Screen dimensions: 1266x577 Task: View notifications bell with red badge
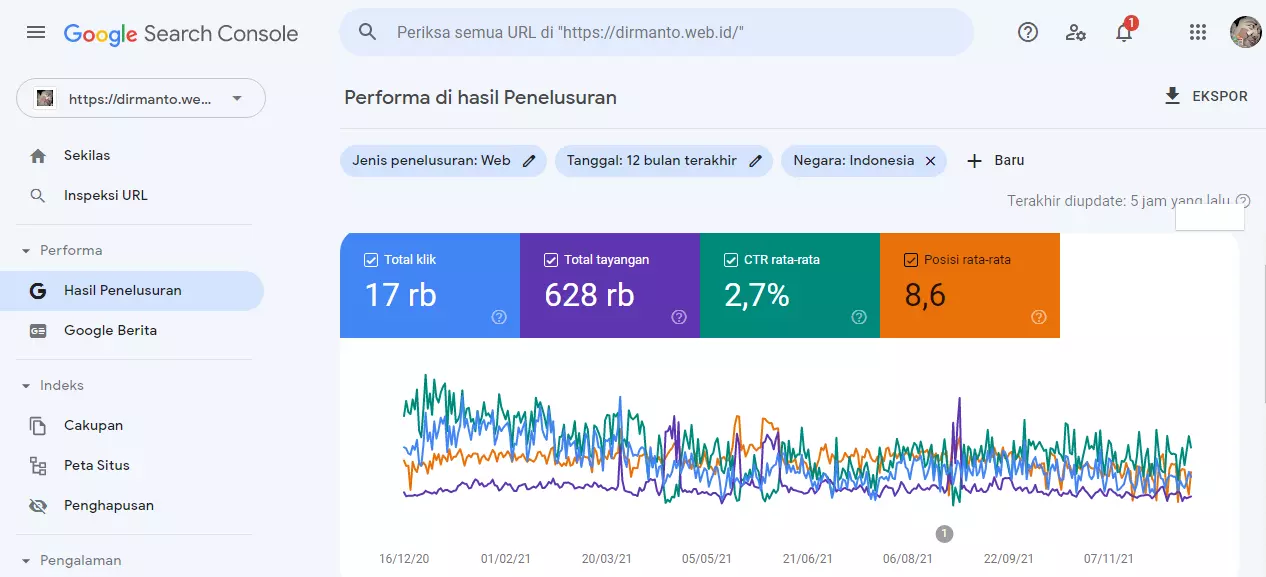(1125, 31)
